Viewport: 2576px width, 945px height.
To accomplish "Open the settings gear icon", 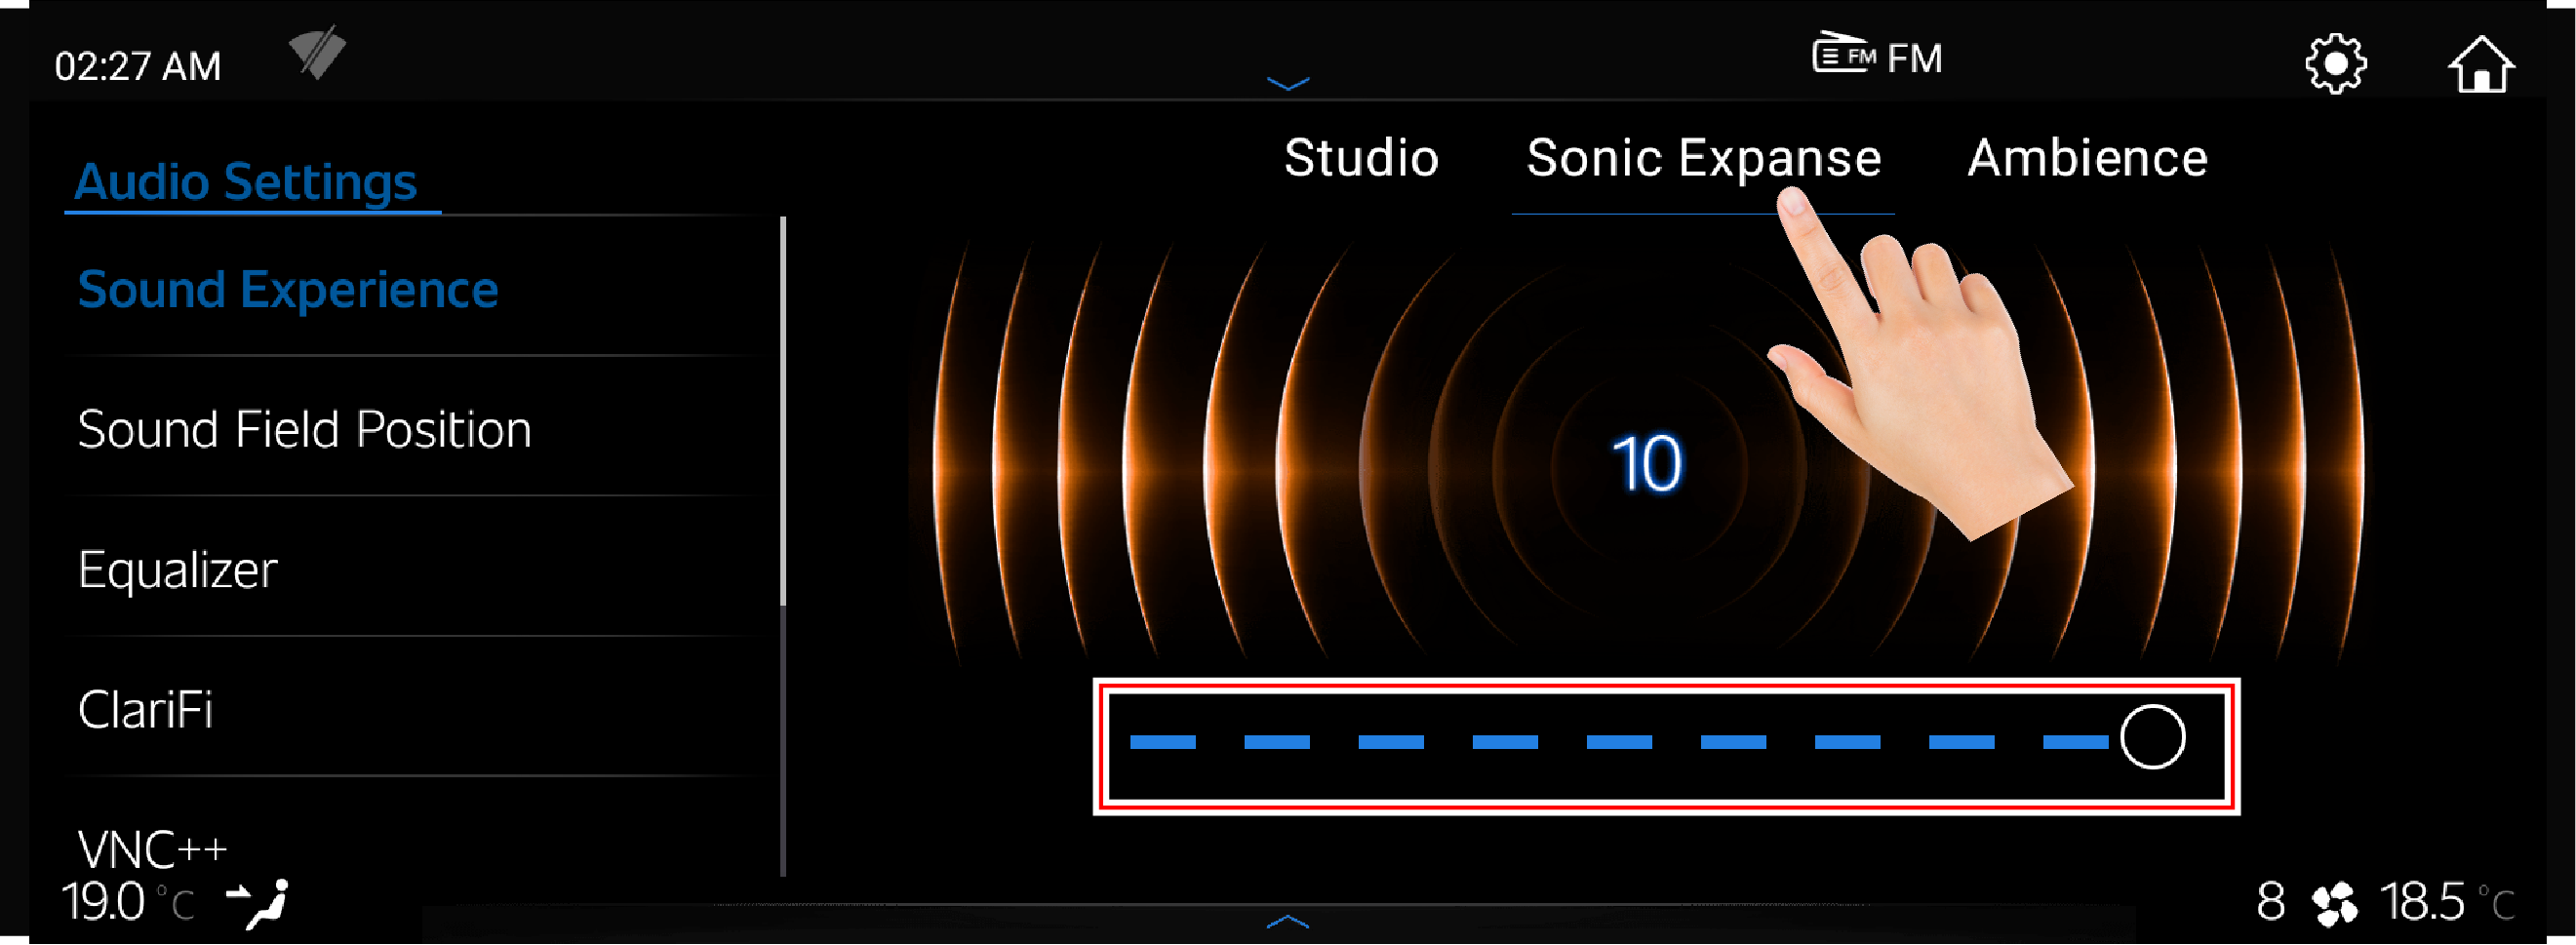I will coord(2335,64).
